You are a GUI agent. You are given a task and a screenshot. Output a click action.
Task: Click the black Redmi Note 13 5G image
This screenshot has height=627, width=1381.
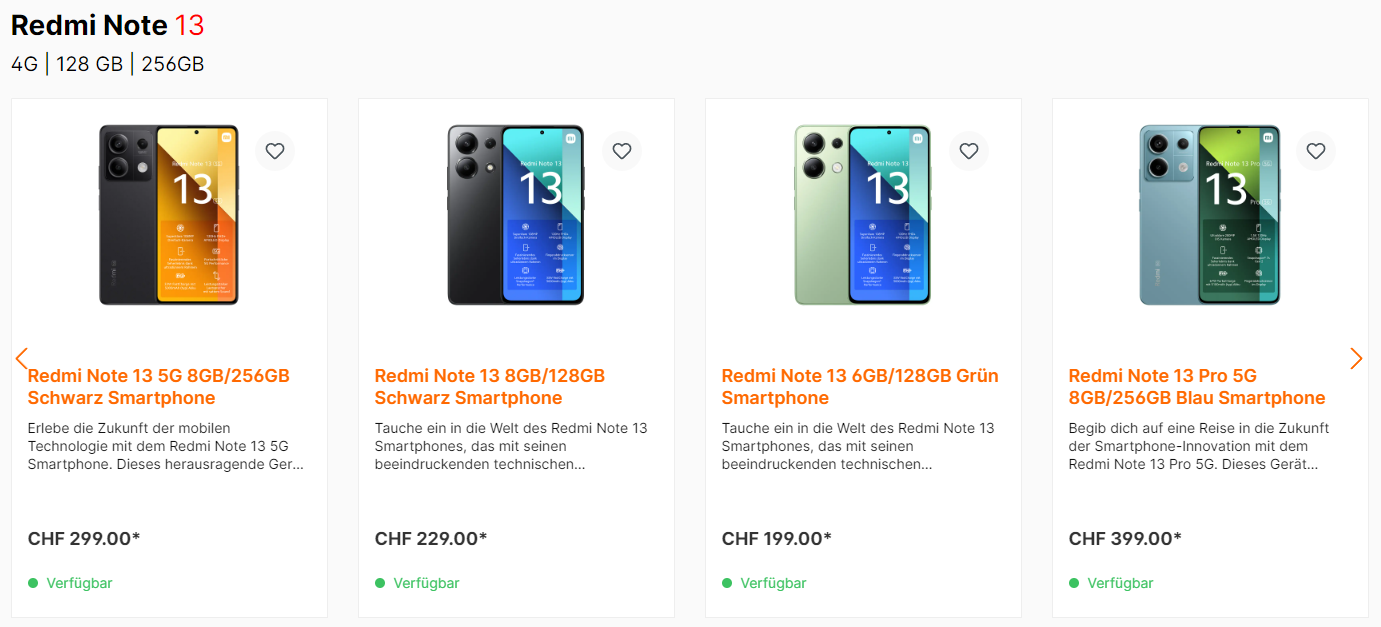coord(168,215)
